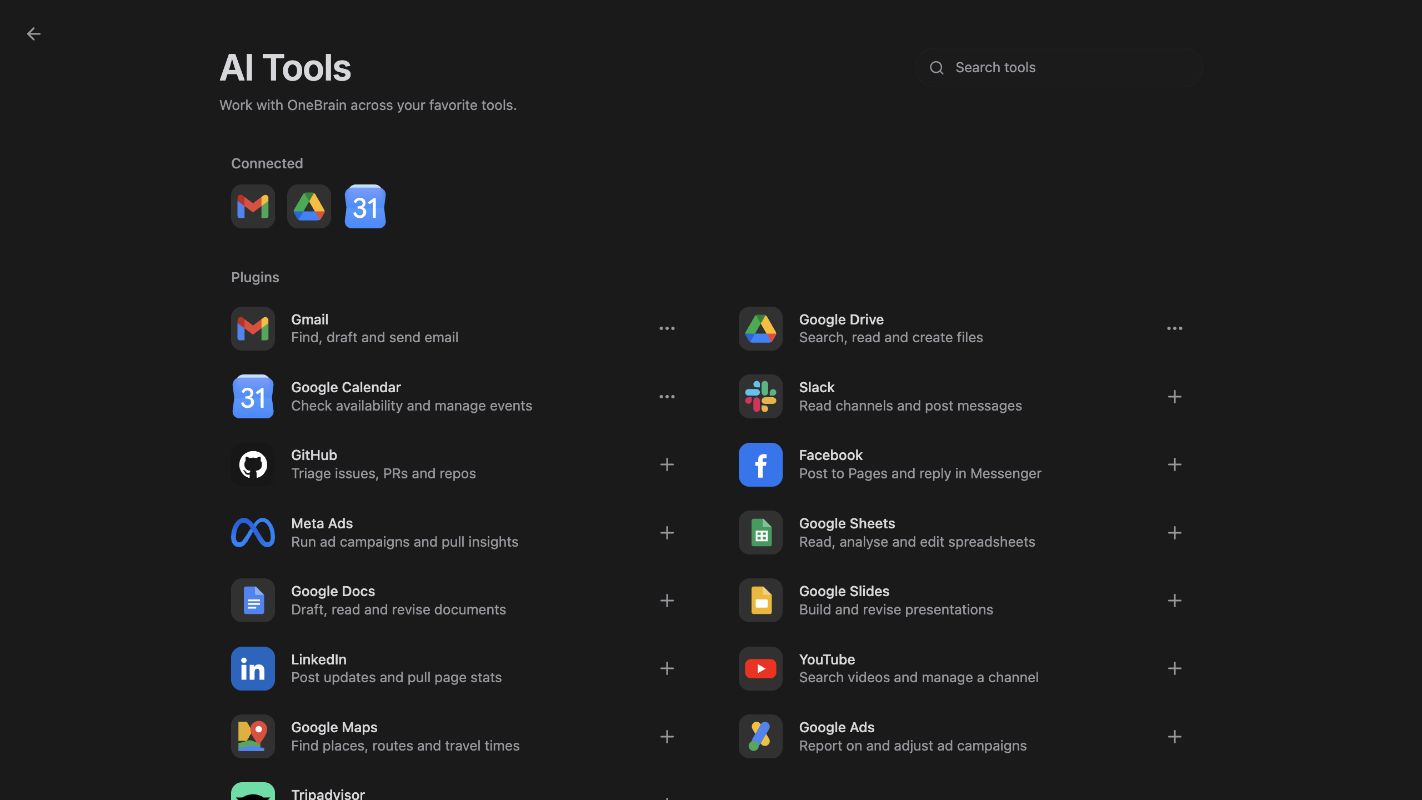Open the connected Google Calendar icon
This screenshot has width=1422, height=800.
coord(365,206)
